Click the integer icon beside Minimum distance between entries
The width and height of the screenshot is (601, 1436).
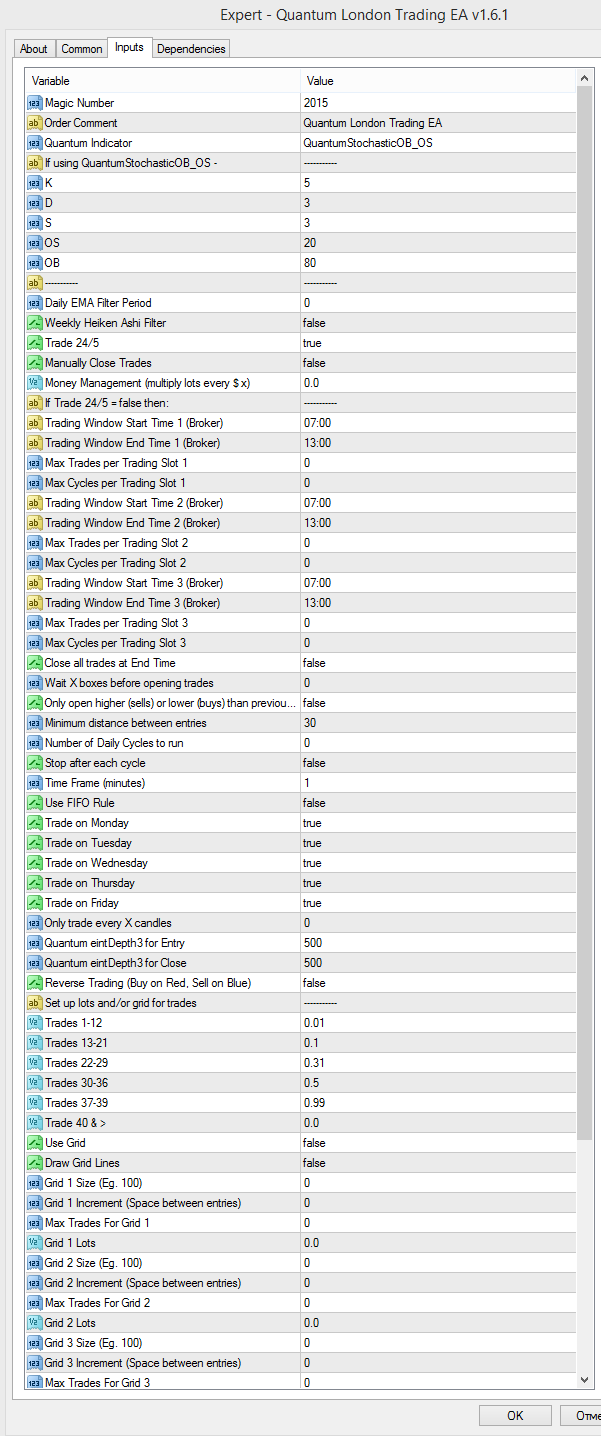click(x=34, y=723)
